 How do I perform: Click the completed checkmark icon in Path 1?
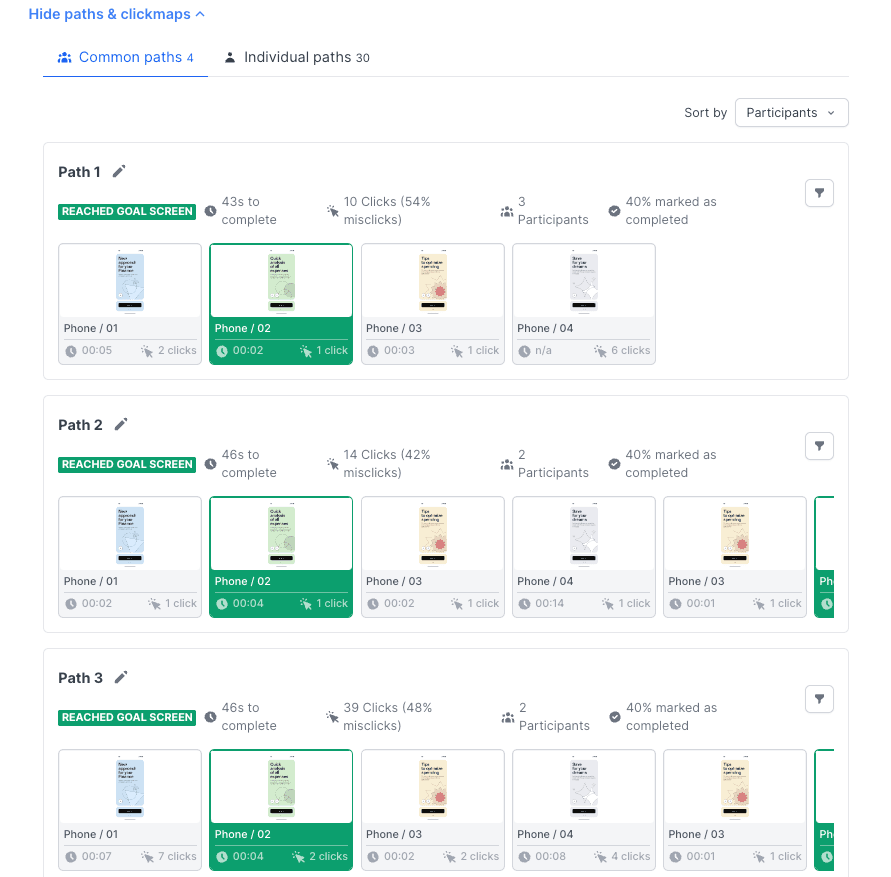(613, 211)
